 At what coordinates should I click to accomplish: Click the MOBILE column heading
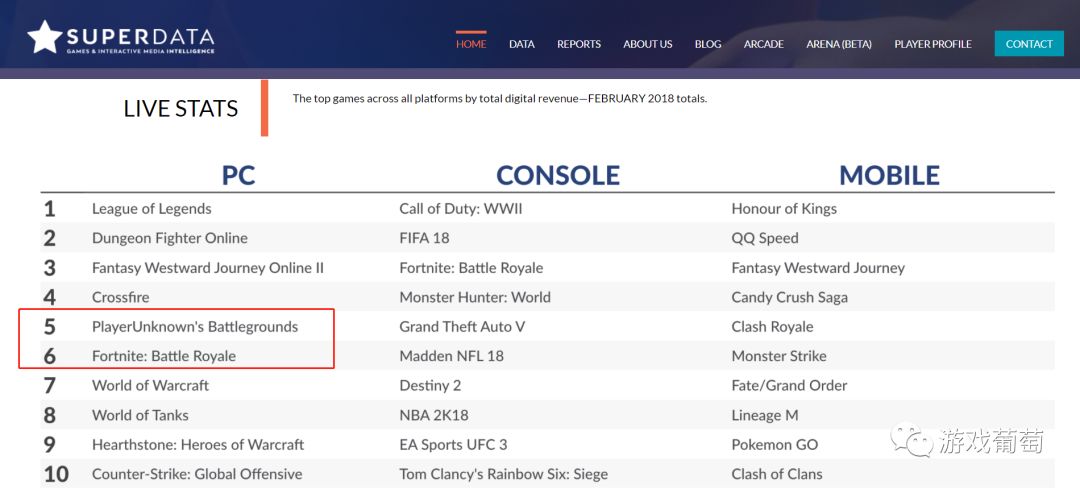pyautogui.click(x=889, y=175)
